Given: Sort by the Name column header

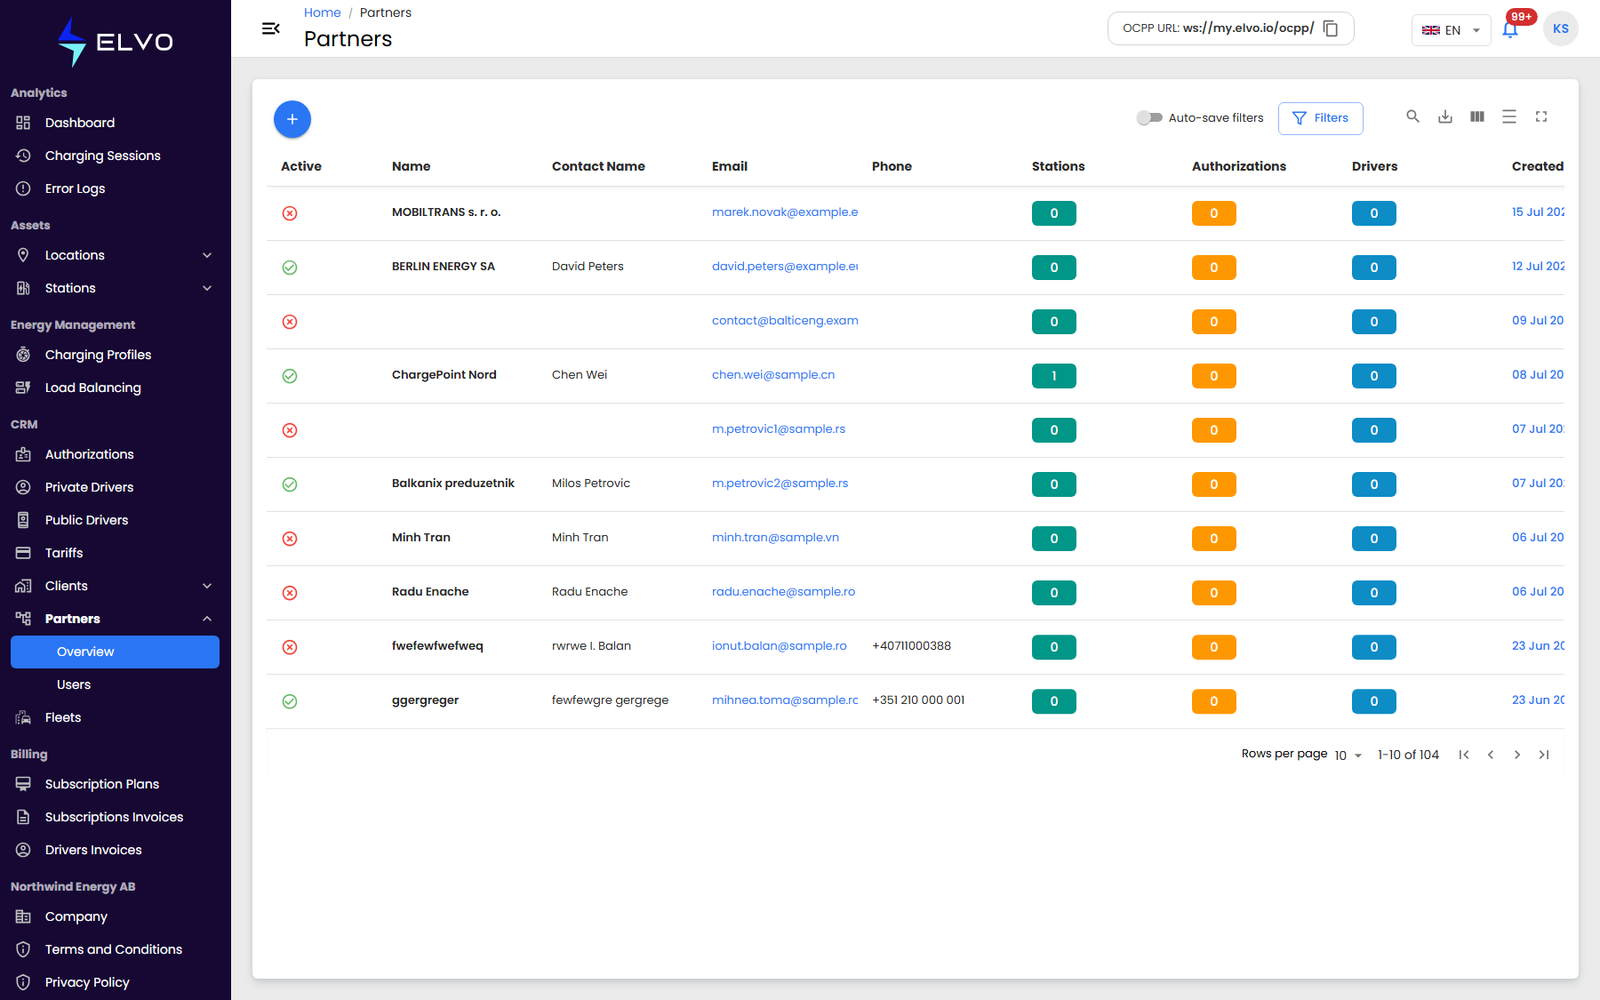Looking at the screenshot, I should (x=411, y=167).
